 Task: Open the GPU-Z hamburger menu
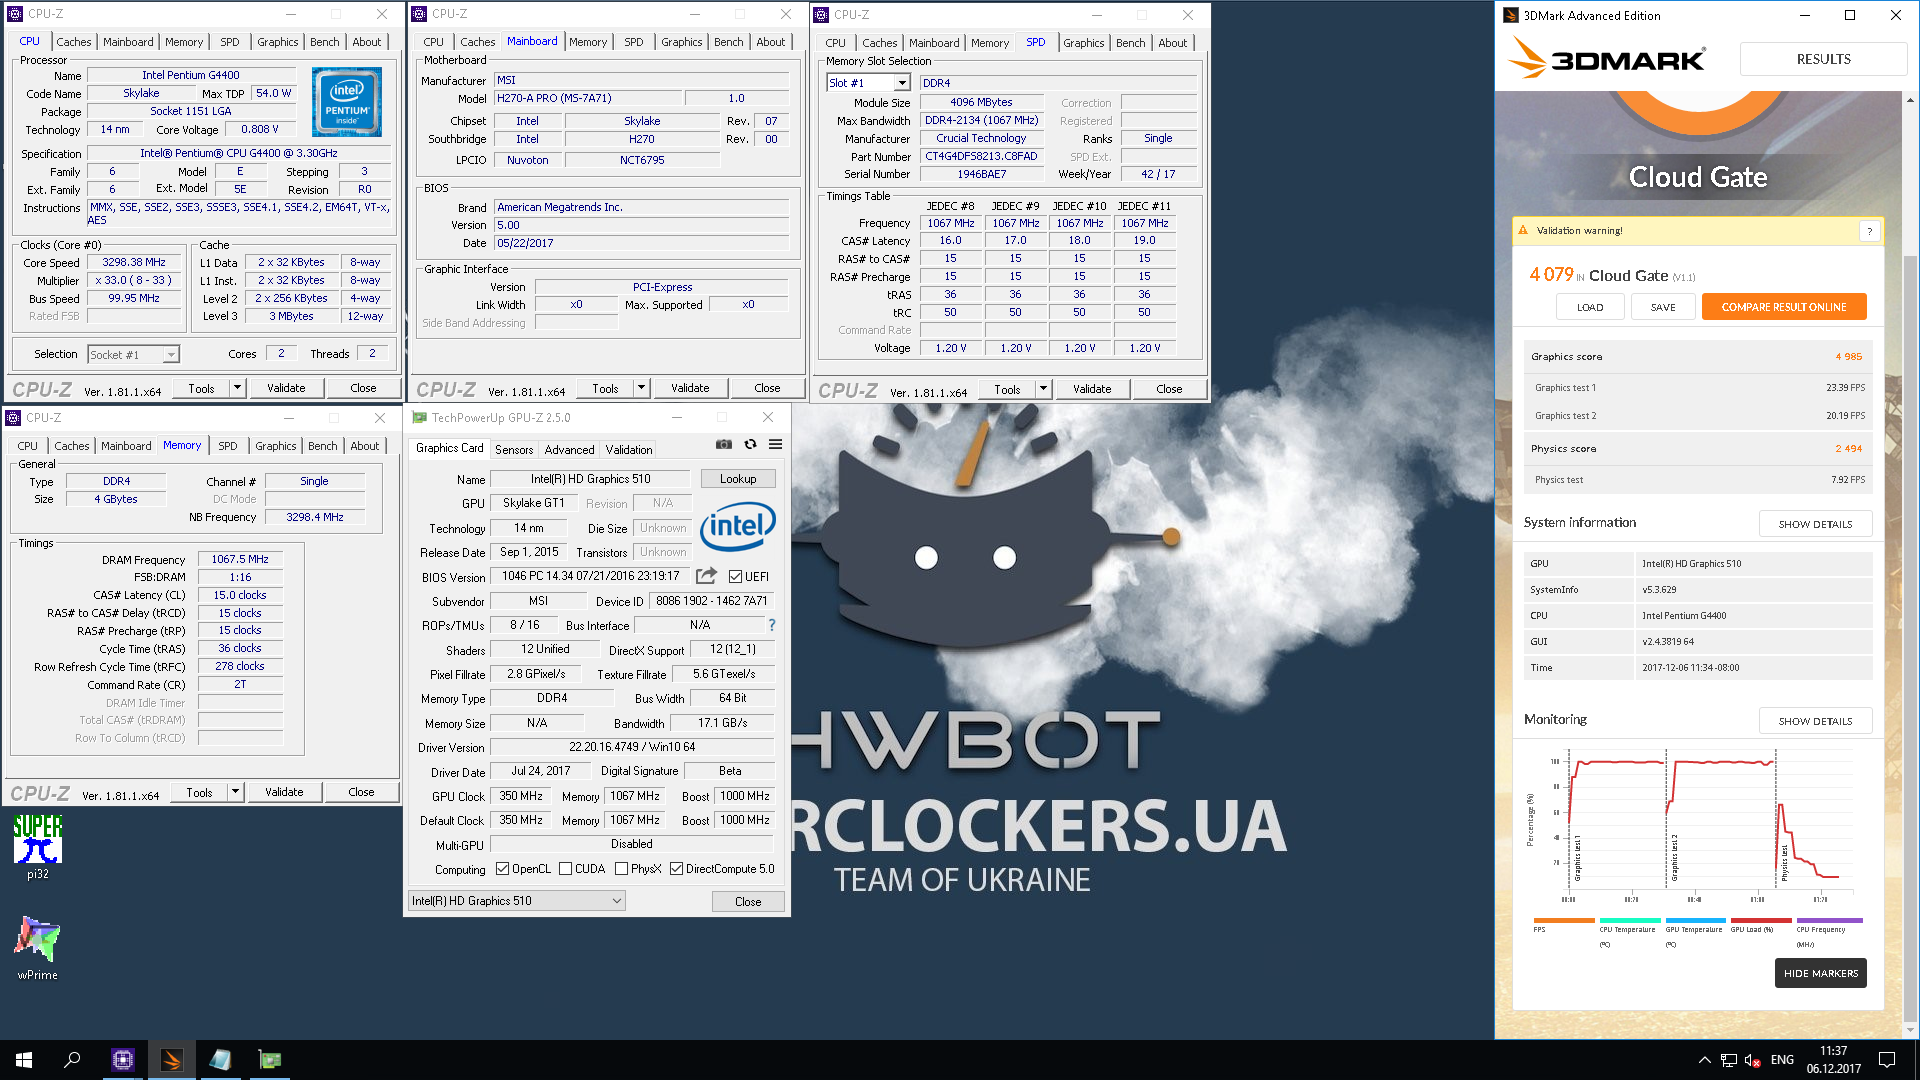(775, 444)
